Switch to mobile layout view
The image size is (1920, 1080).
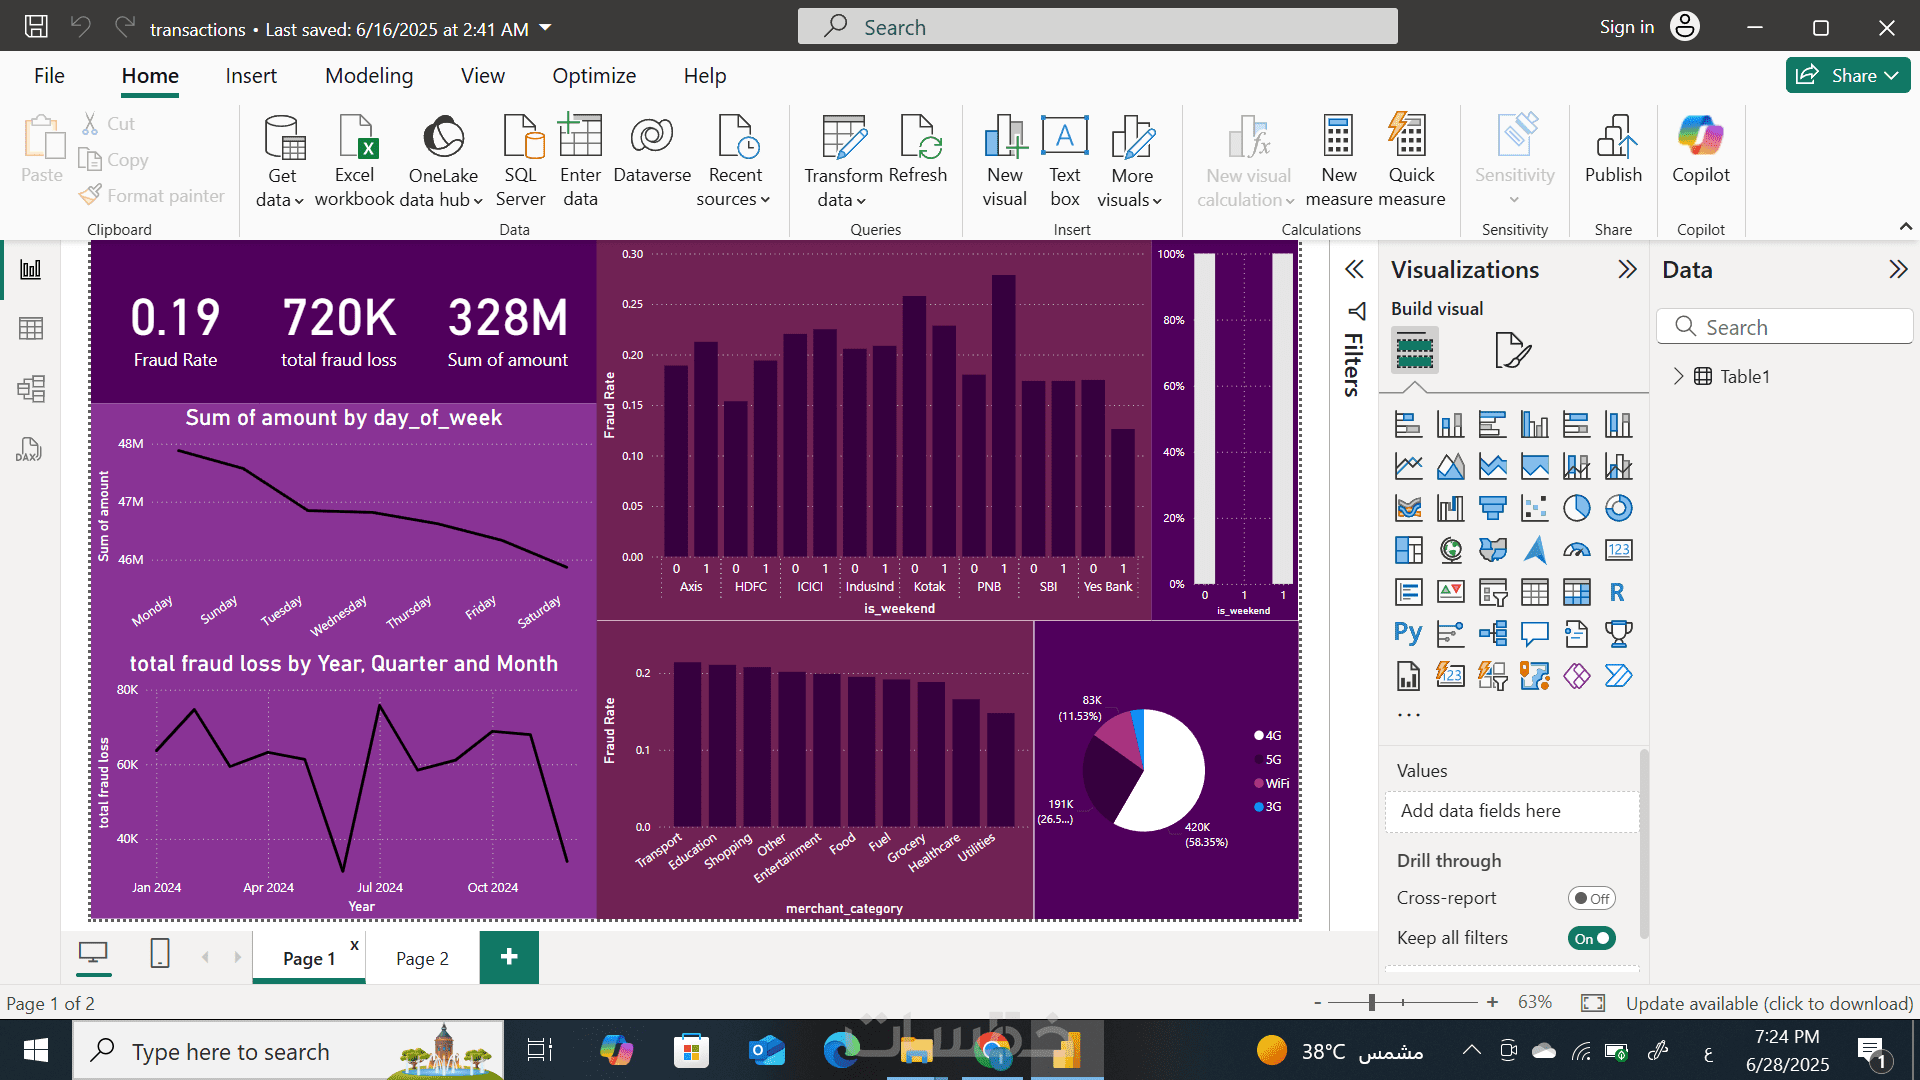[x=160, y=954]
